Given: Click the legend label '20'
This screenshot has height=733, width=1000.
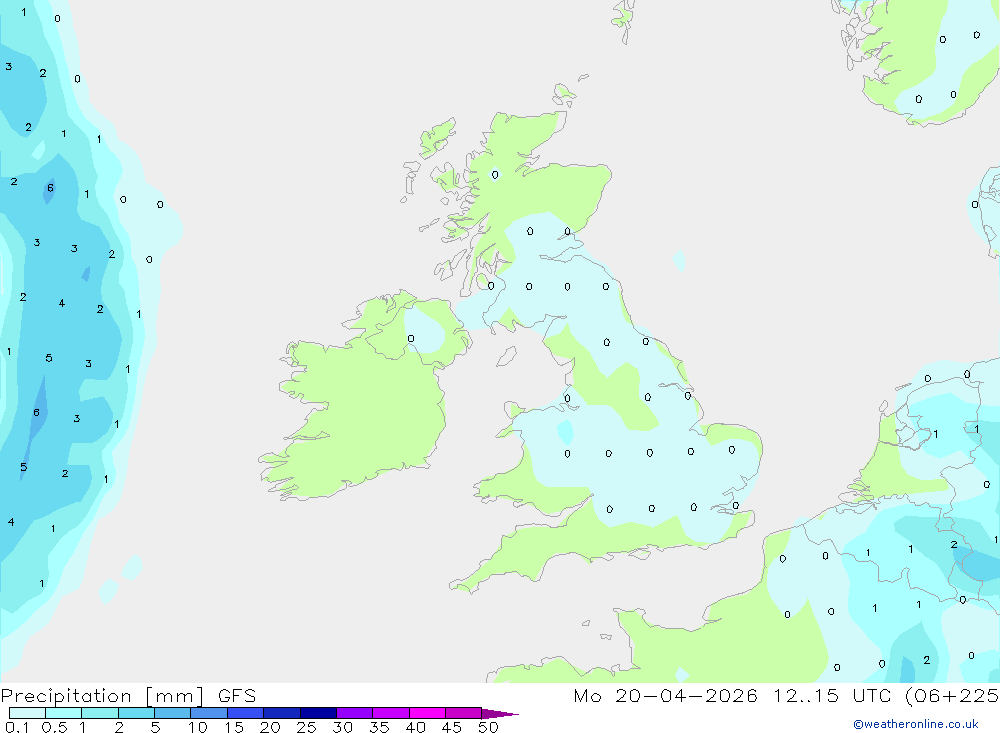Looking at the screenshot, I should tap(270, 727).
